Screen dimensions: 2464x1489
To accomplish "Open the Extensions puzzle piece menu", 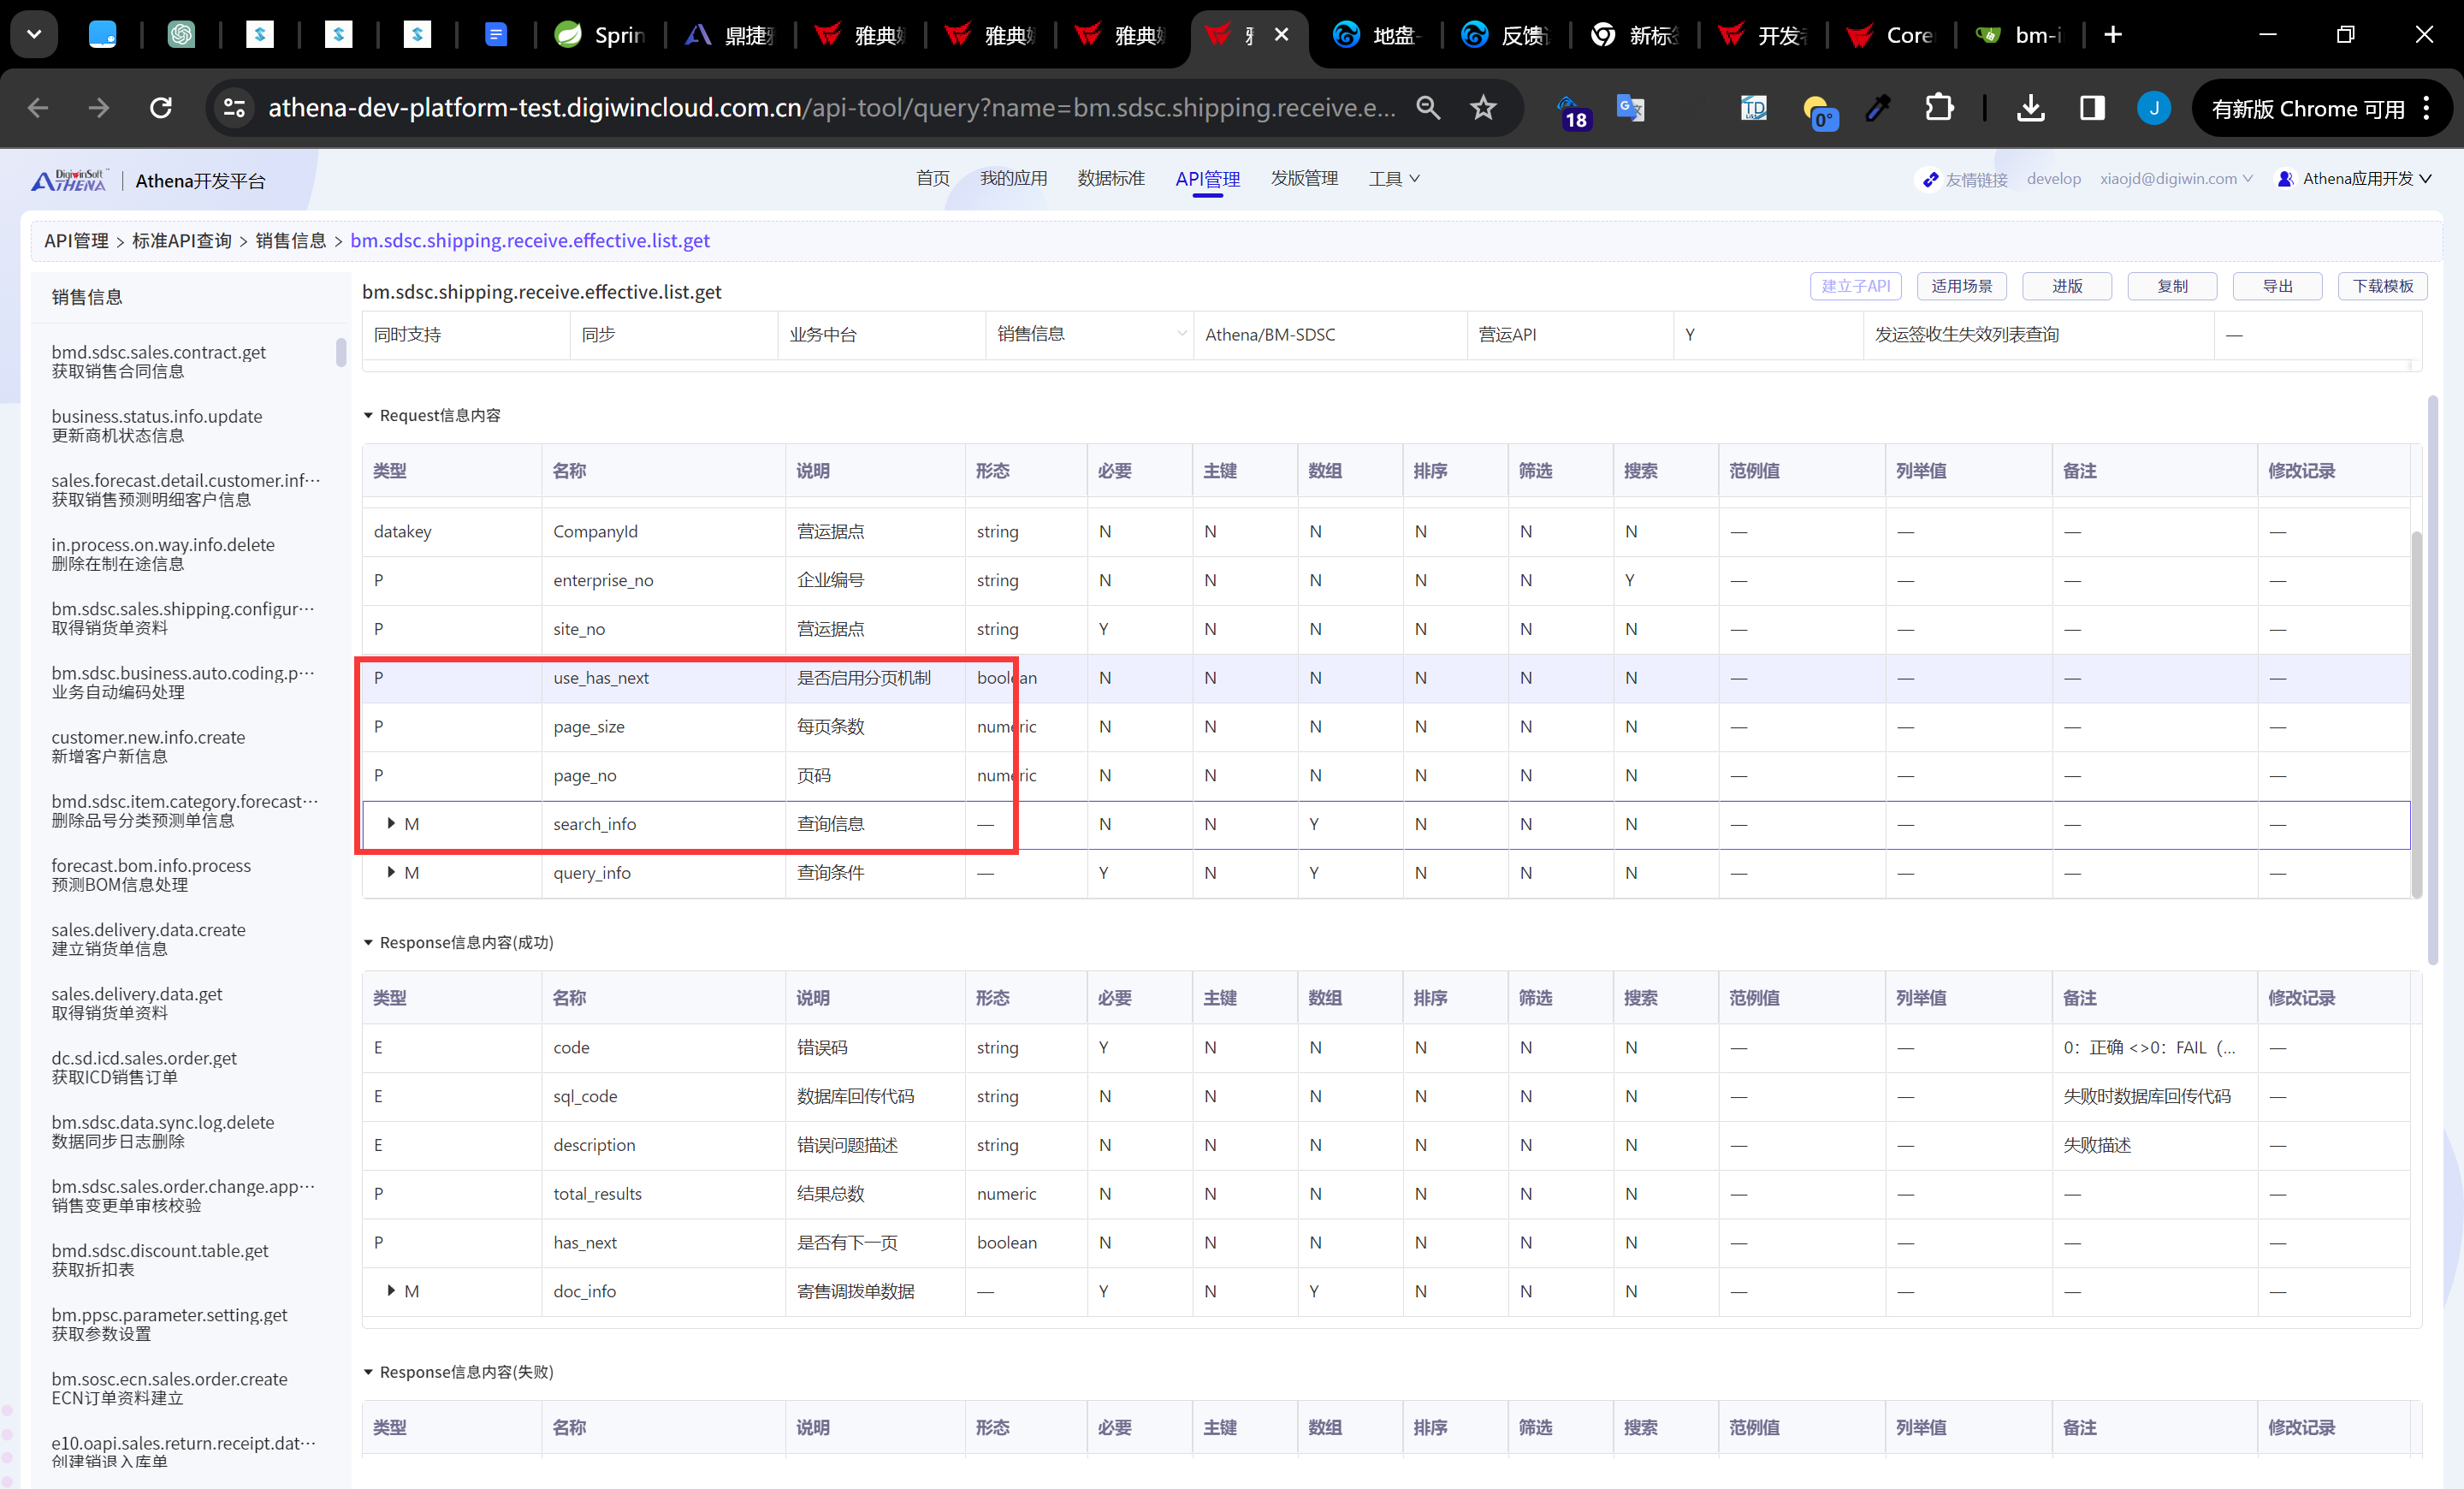I will point(1938,108).
